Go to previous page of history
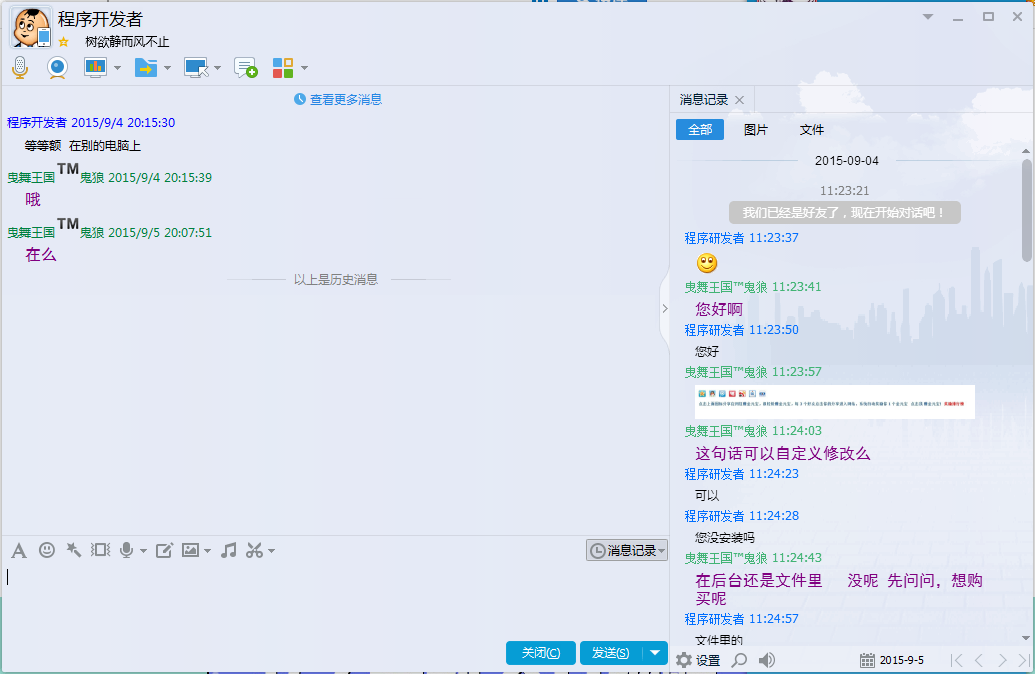 [979, 660]
